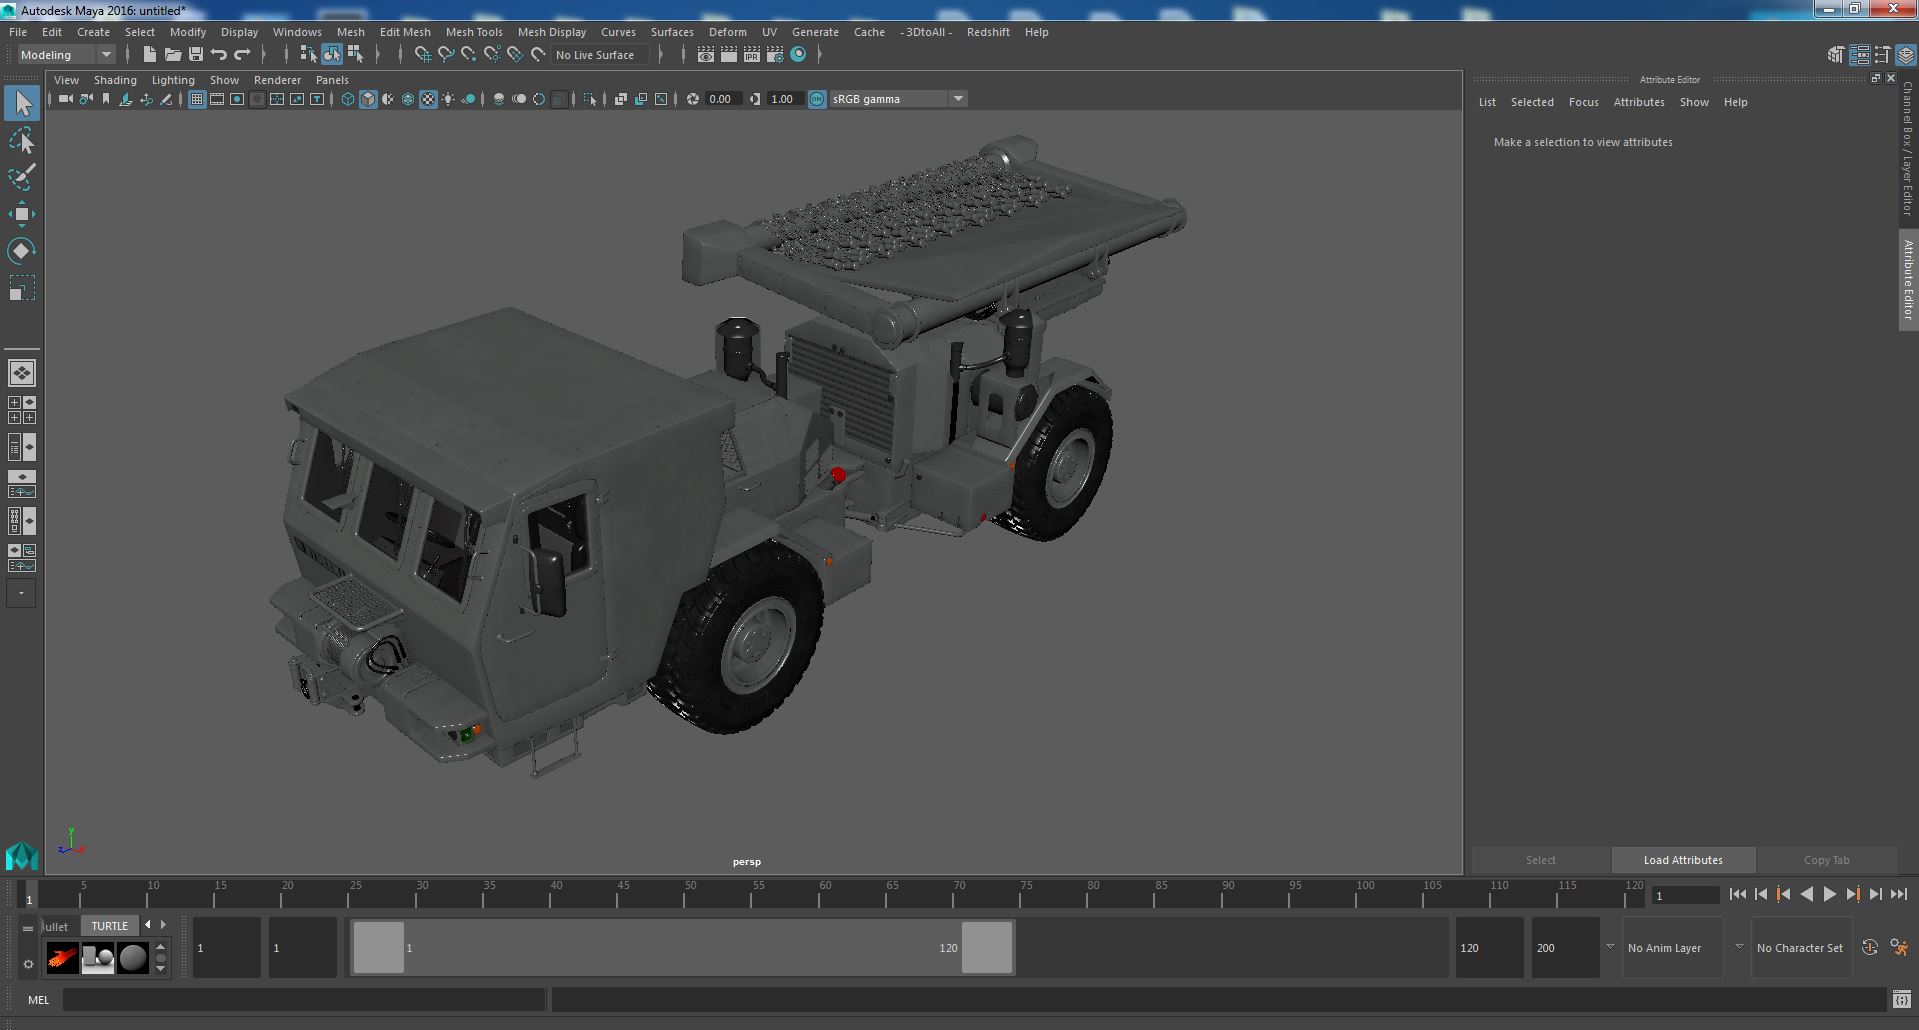Viewport: 1919px width, 1030px height.
Task: Click the Select button in Attribute Editor
Action: point(1540,860)
